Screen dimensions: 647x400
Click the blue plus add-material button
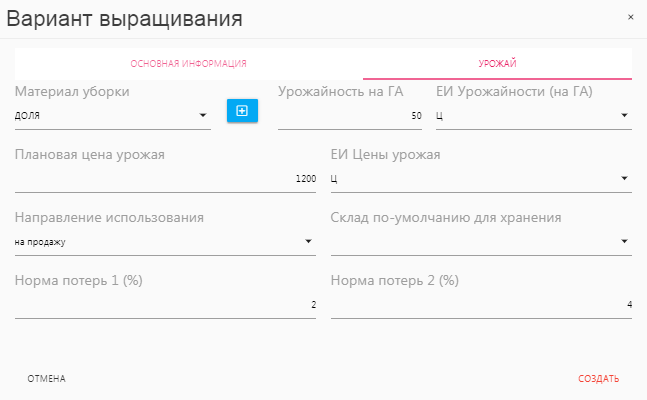242,111
